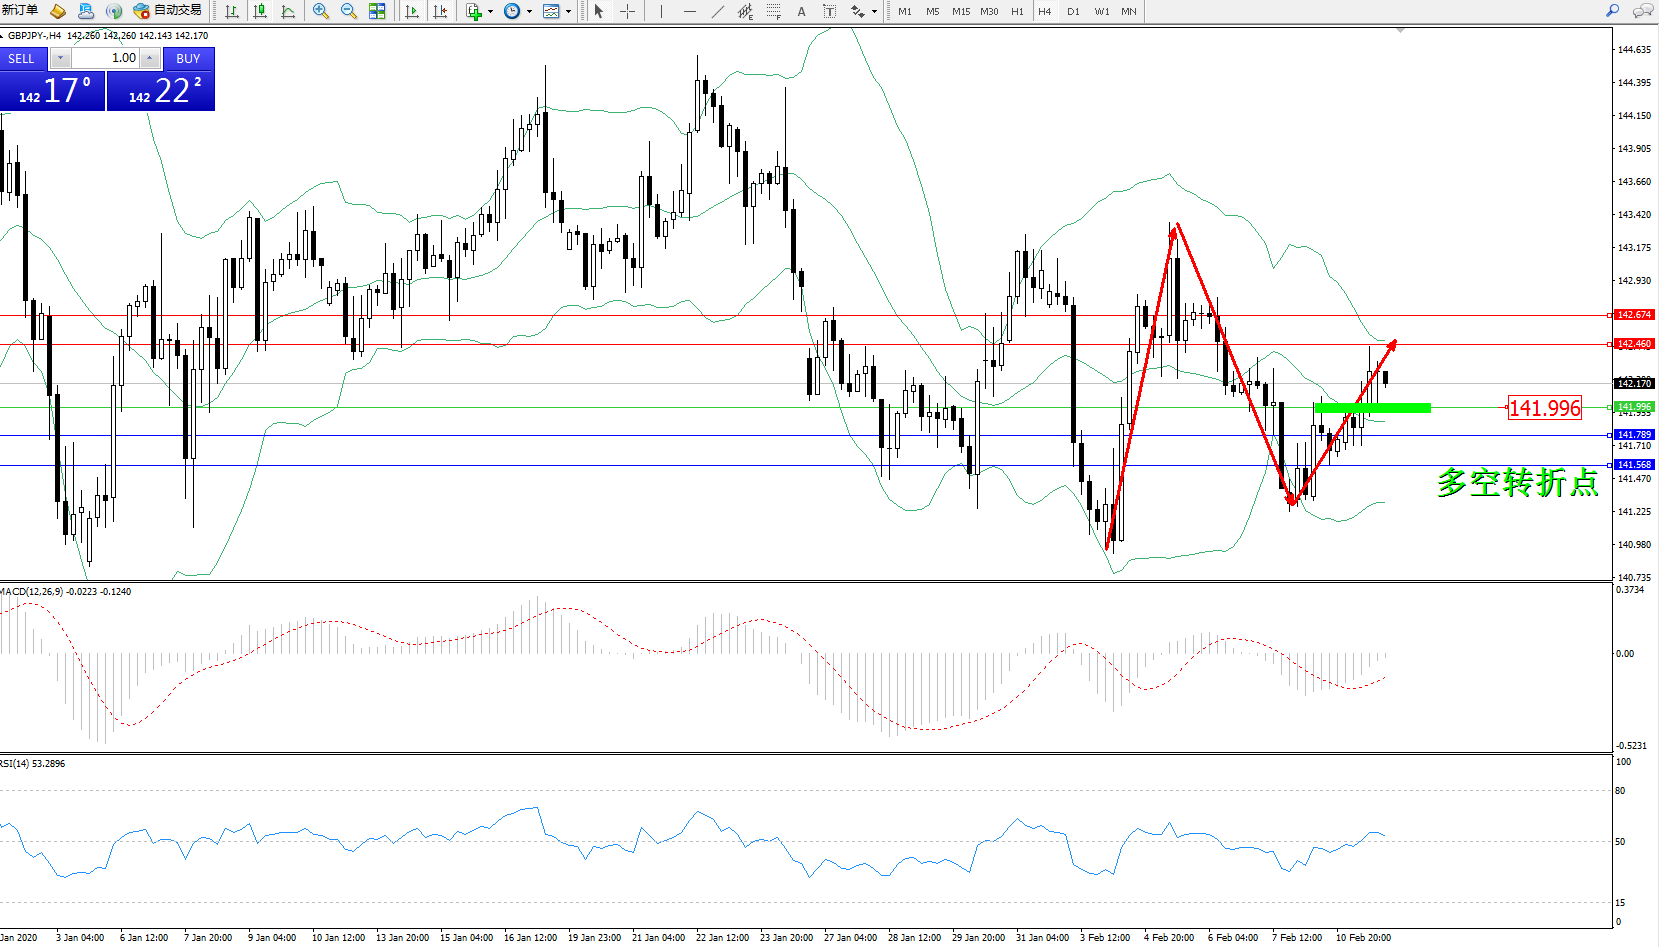The height and width of the screenshot is (947, 1659).
Task: Click the zoom in magnifier icon
Action: (320, 11)
